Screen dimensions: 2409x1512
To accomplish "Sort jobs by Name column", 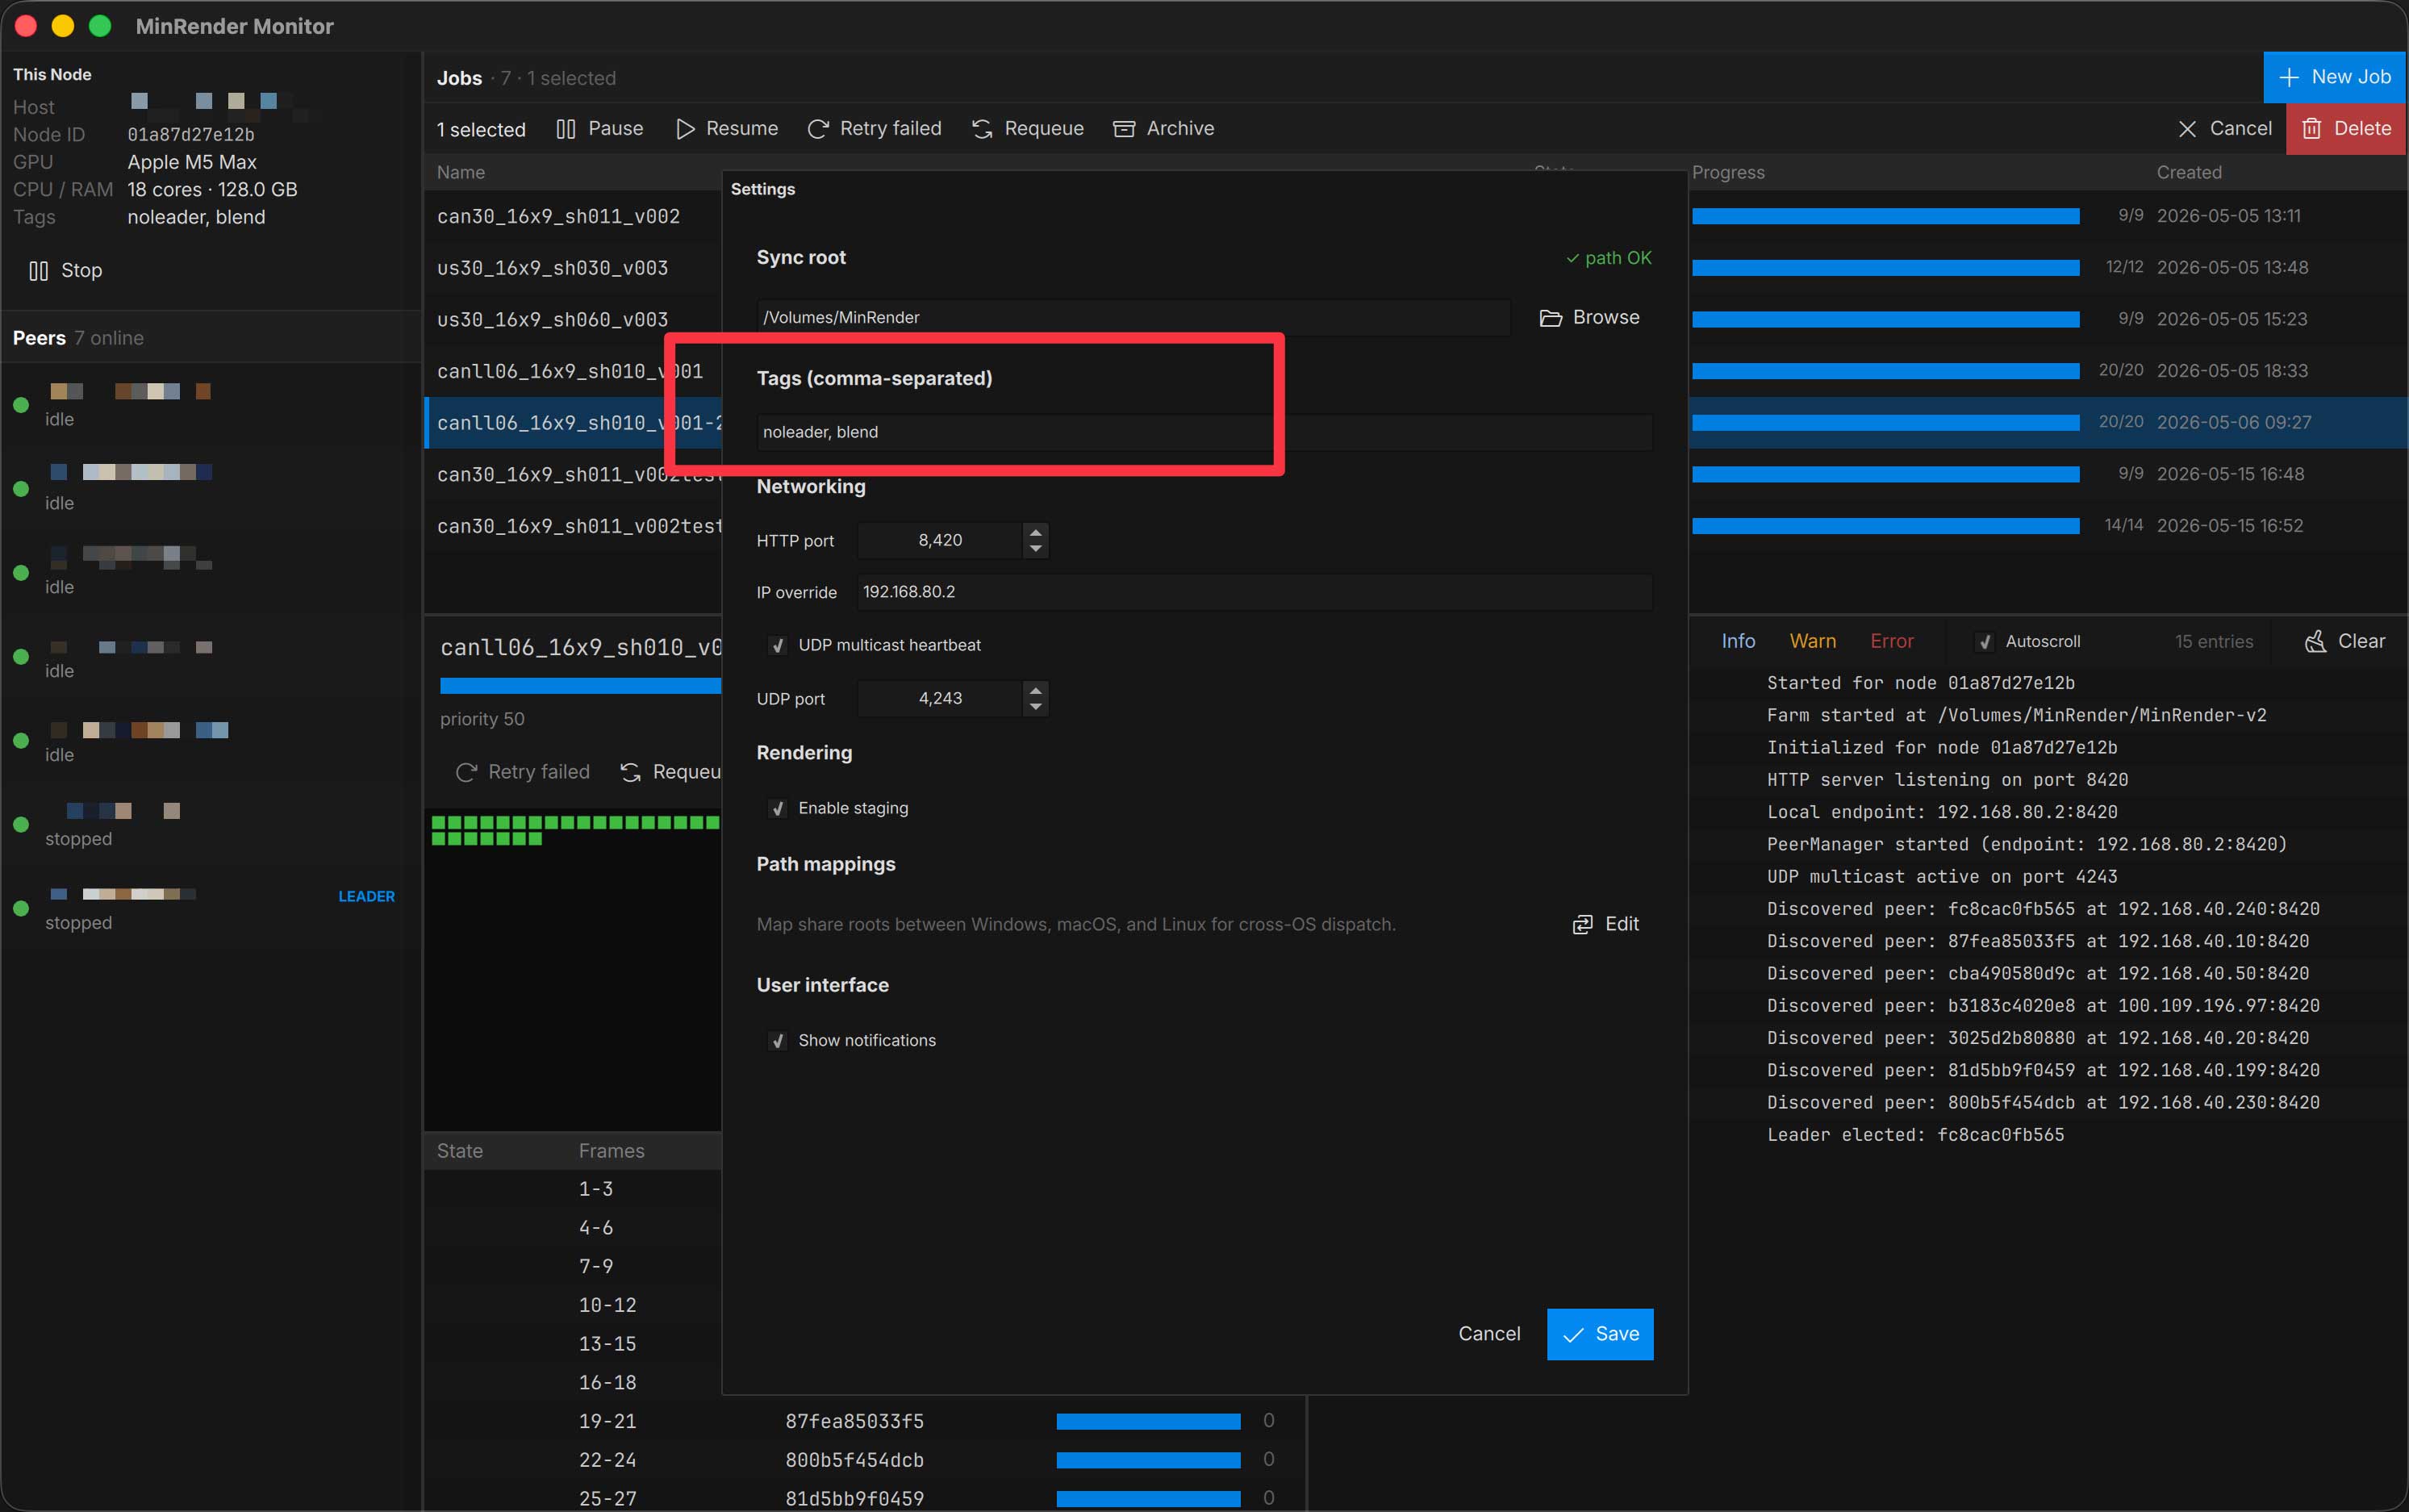I will coord(461,172).
